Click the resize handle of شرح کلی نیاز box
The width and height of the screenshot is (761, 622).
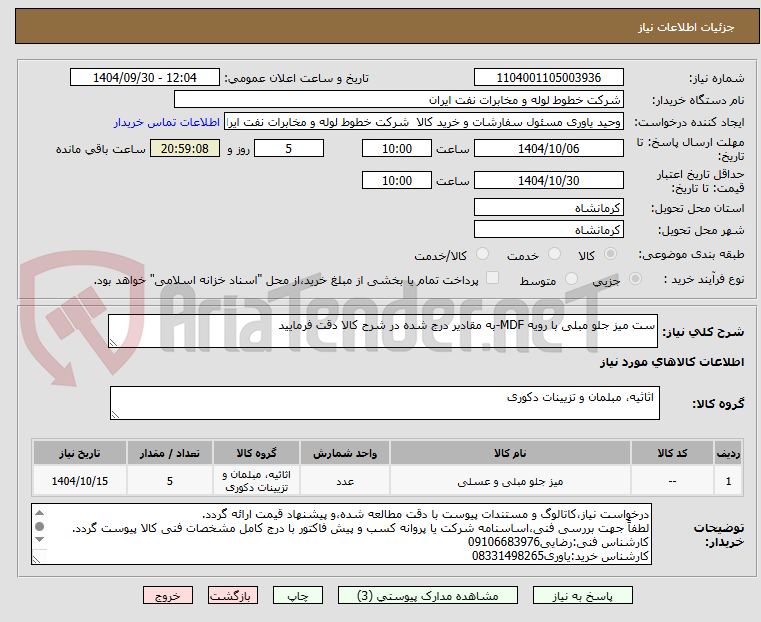(114, 343)
